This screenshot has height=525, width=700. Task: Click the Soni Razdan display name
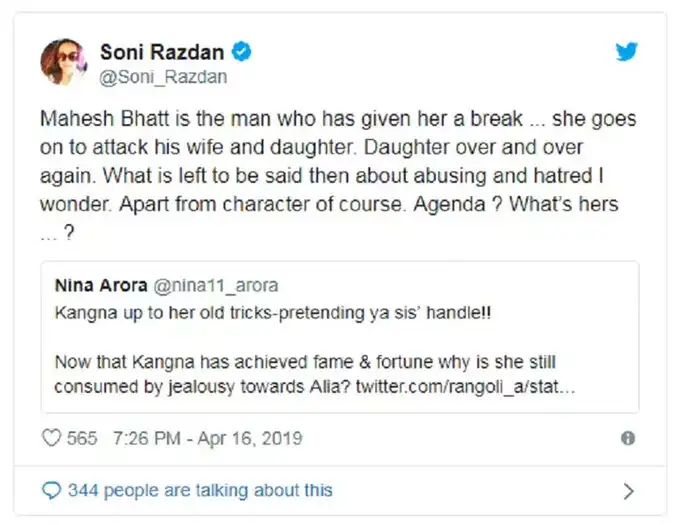pyautogui.click(x=163, y=50)
